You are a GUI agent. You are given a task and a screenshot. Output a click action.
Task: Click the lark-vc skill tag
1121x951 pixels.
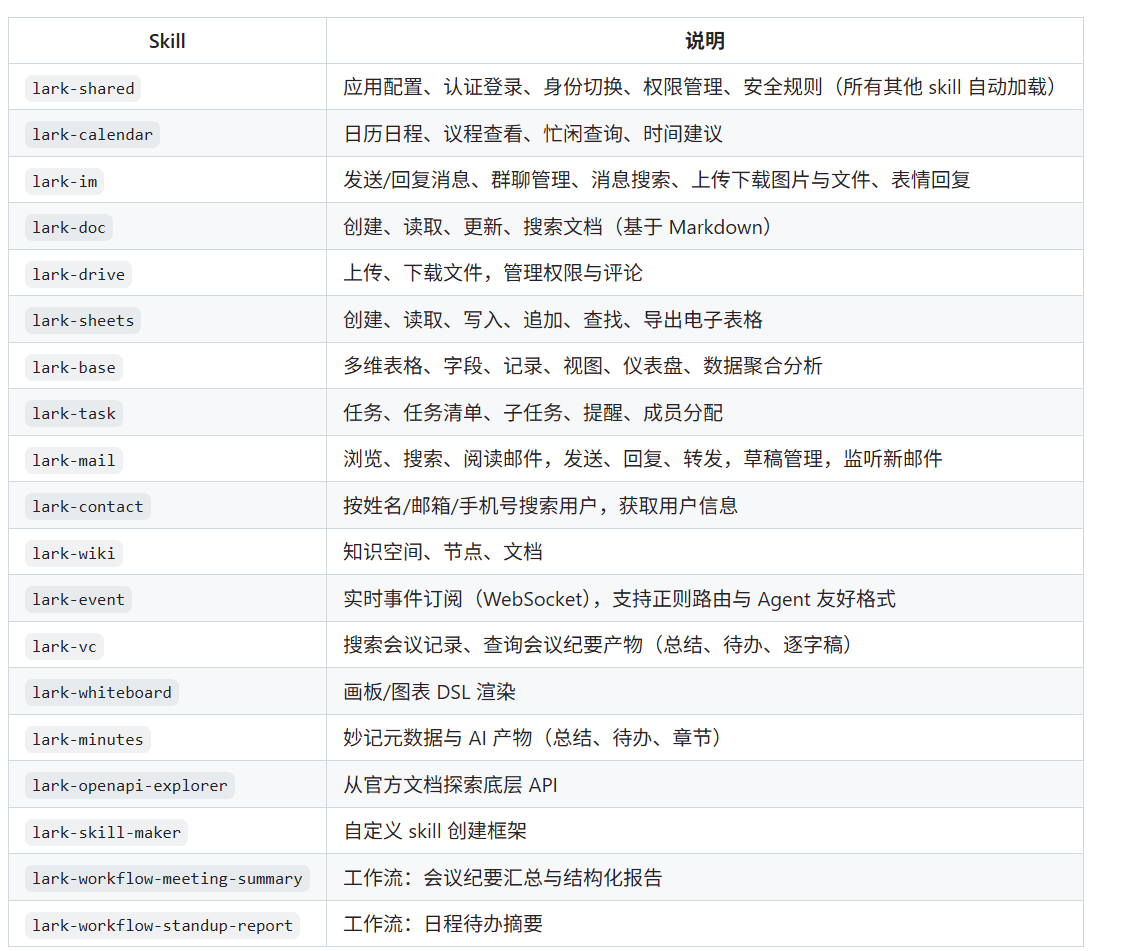[64, 646]
